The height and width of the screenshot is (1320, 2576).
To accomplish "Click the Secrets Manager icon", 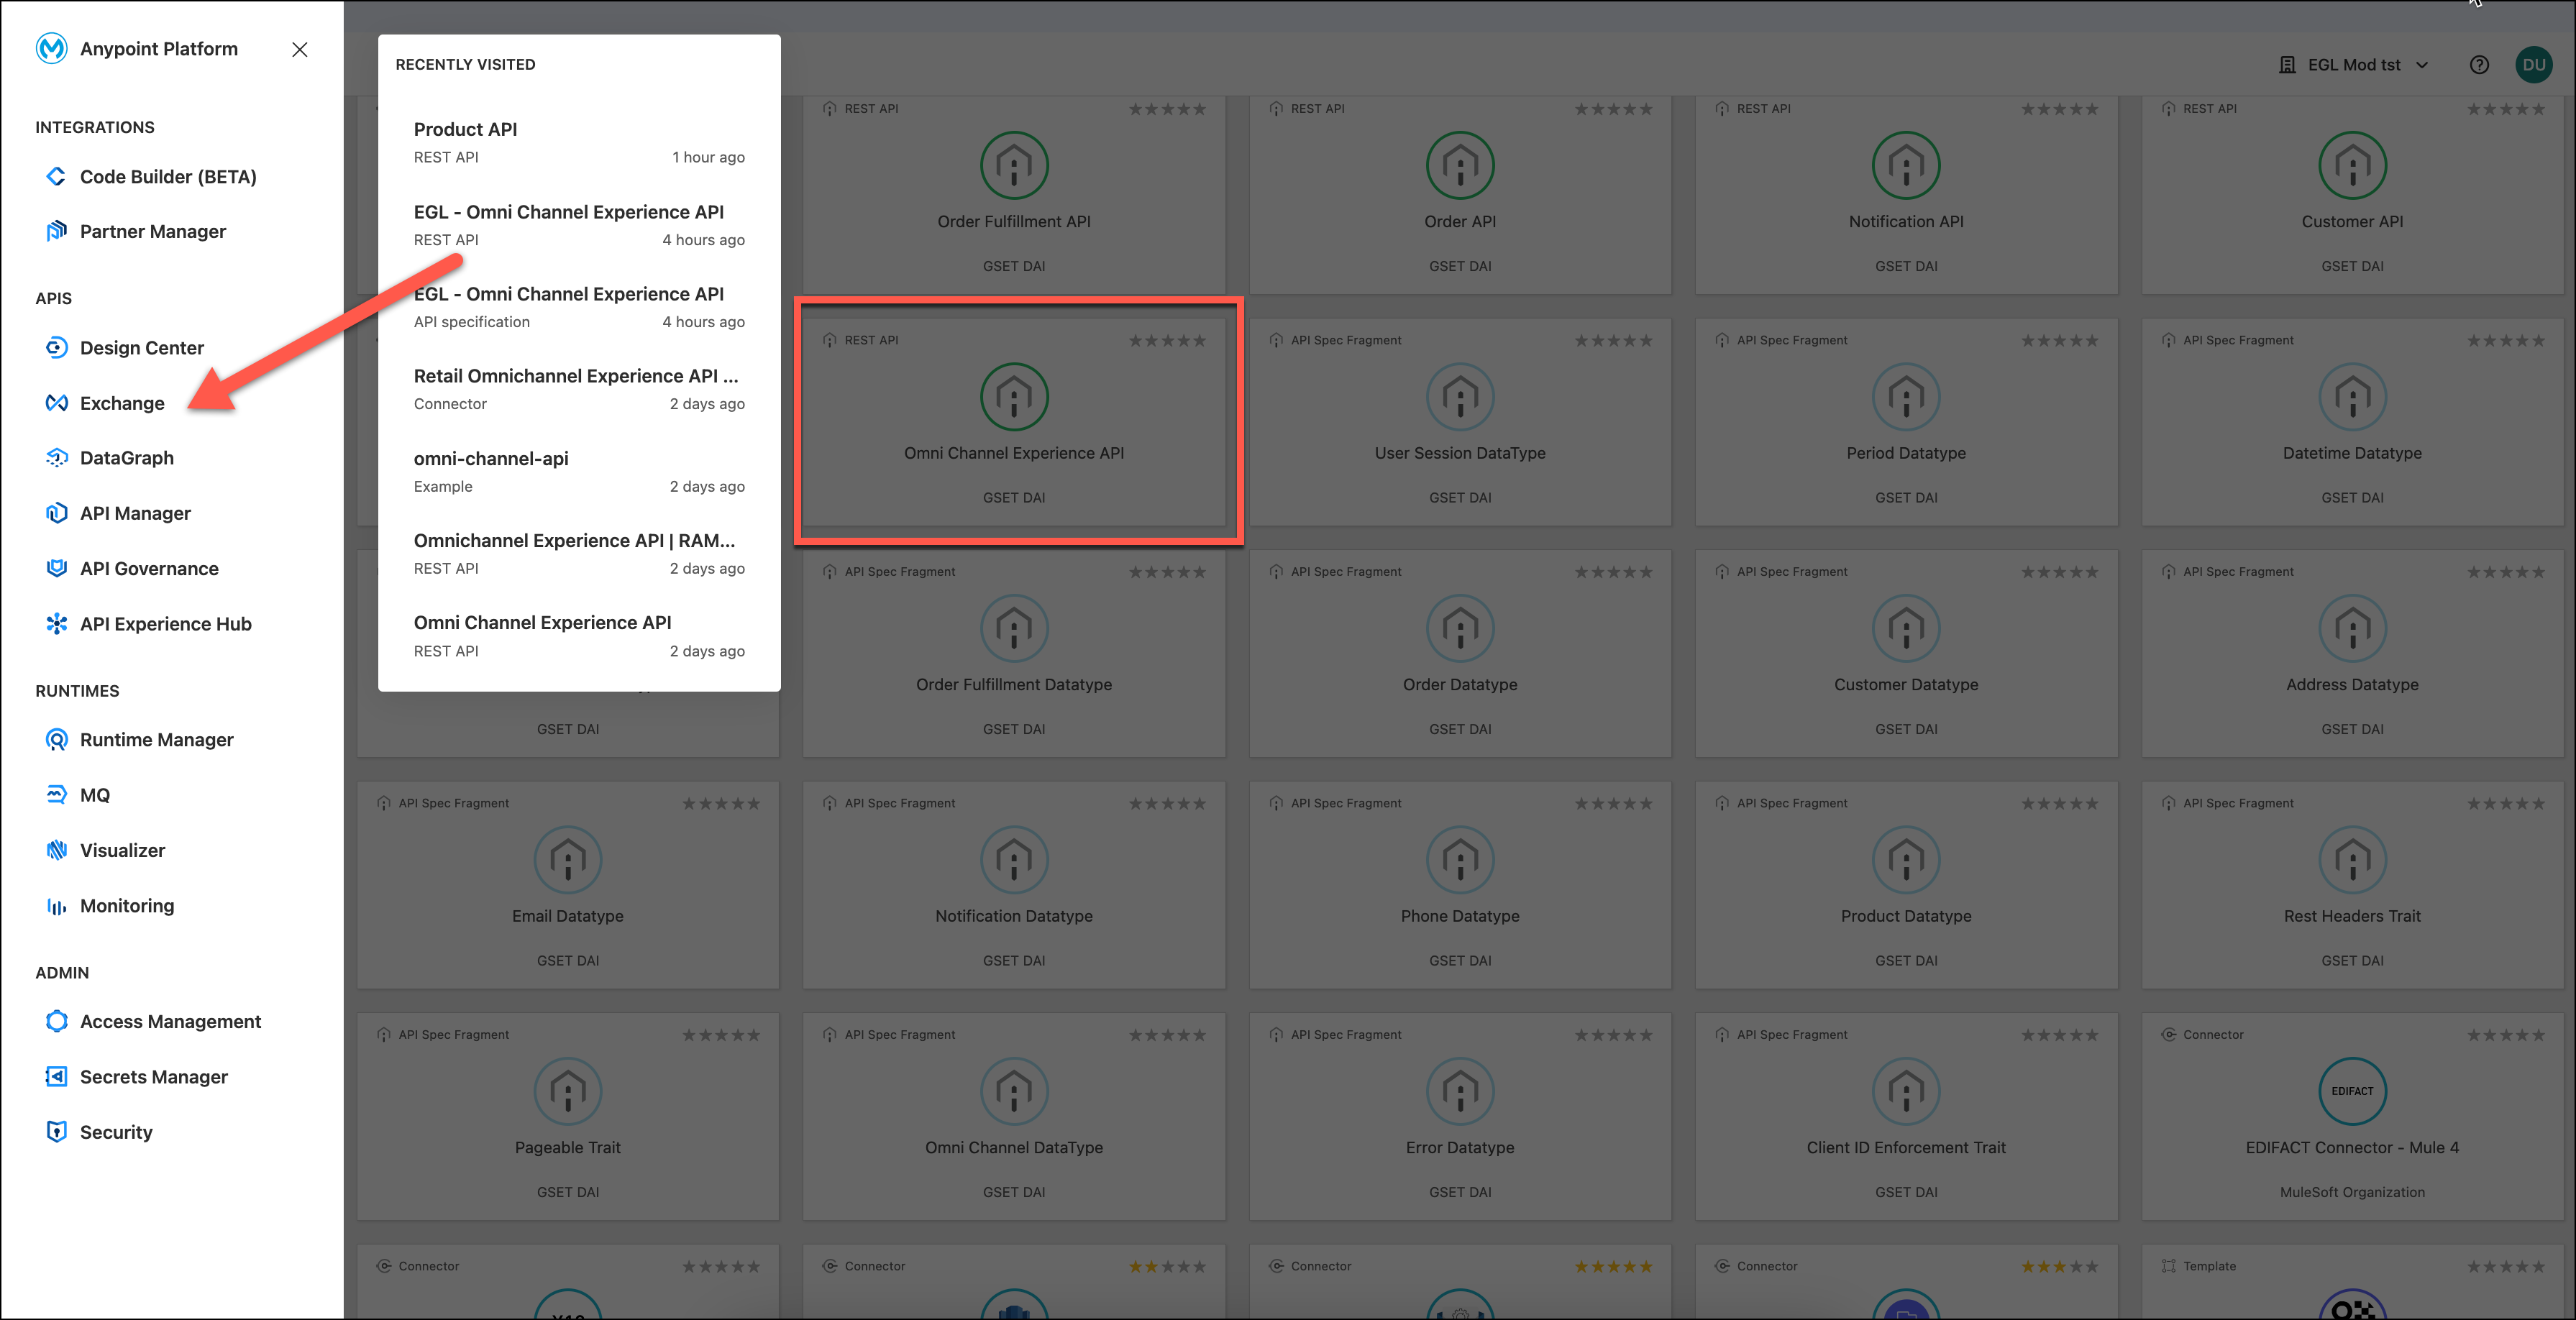I will [x=56, y=1076].
